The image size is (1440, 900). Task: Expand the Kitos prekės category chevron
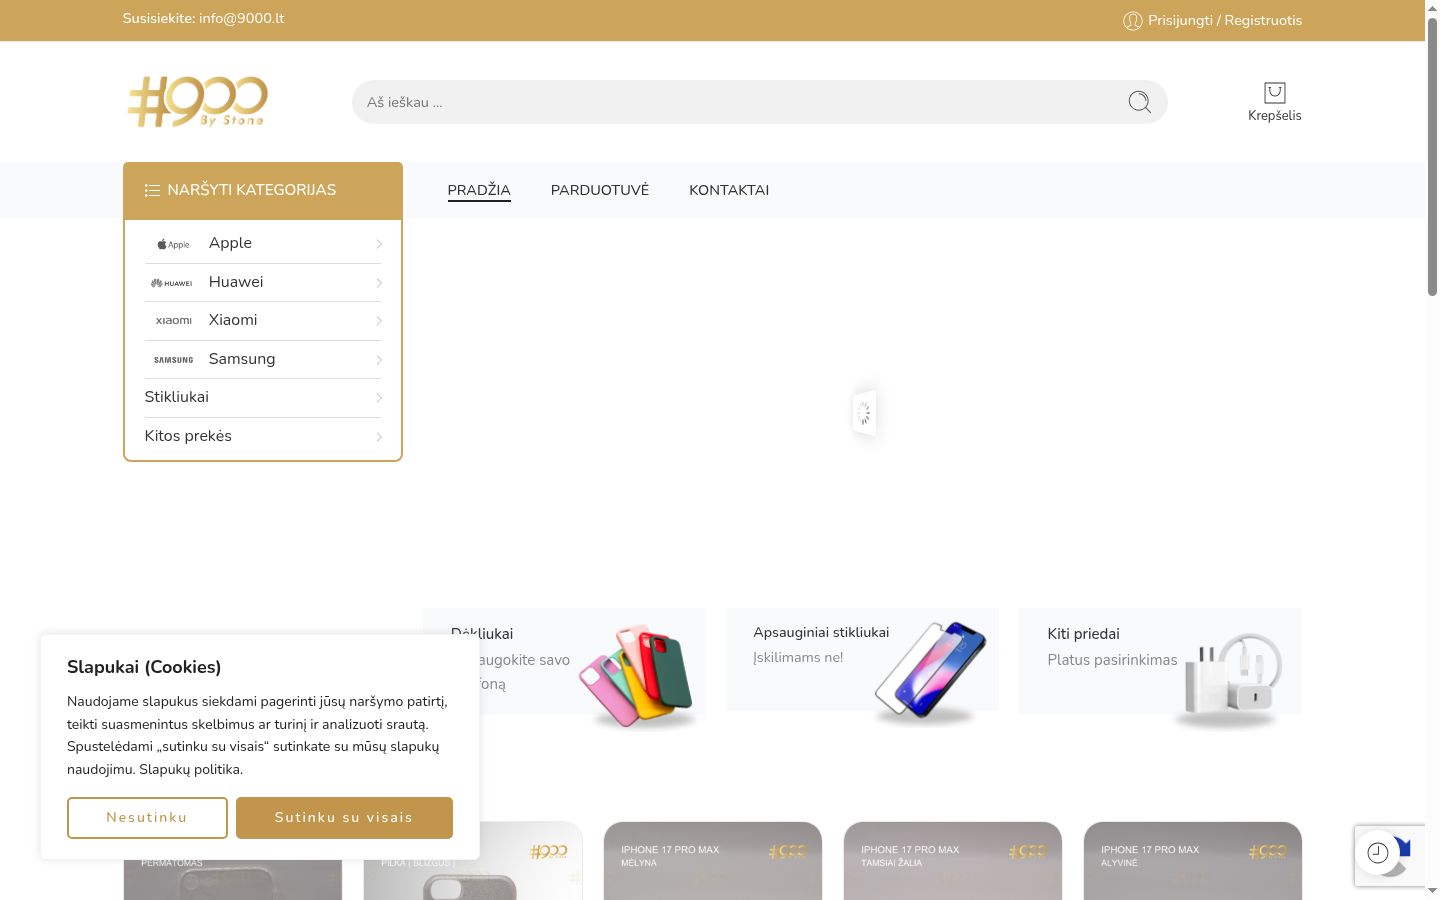379,437
